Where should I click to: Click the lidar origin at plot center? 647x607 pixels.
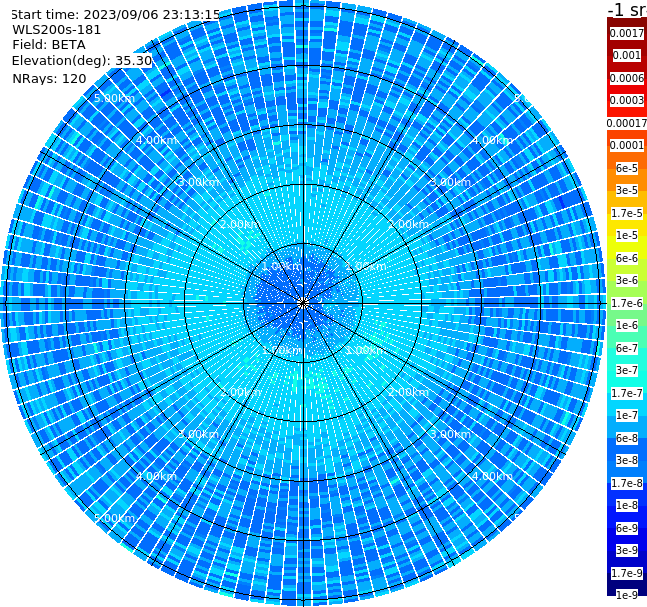(303, 303)
